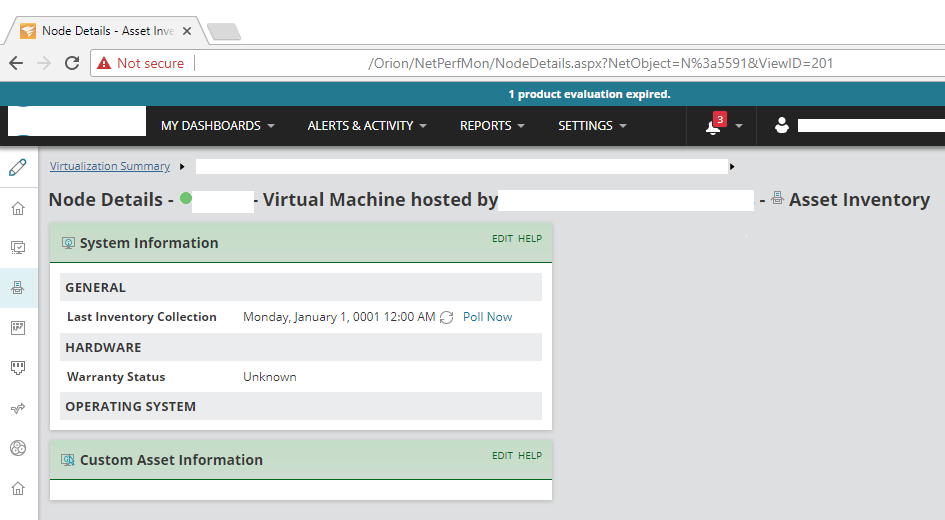Click the Warranty Status label
Image resolution: width=945 pixels, height=520 pixels.
[x=116, y=377]
